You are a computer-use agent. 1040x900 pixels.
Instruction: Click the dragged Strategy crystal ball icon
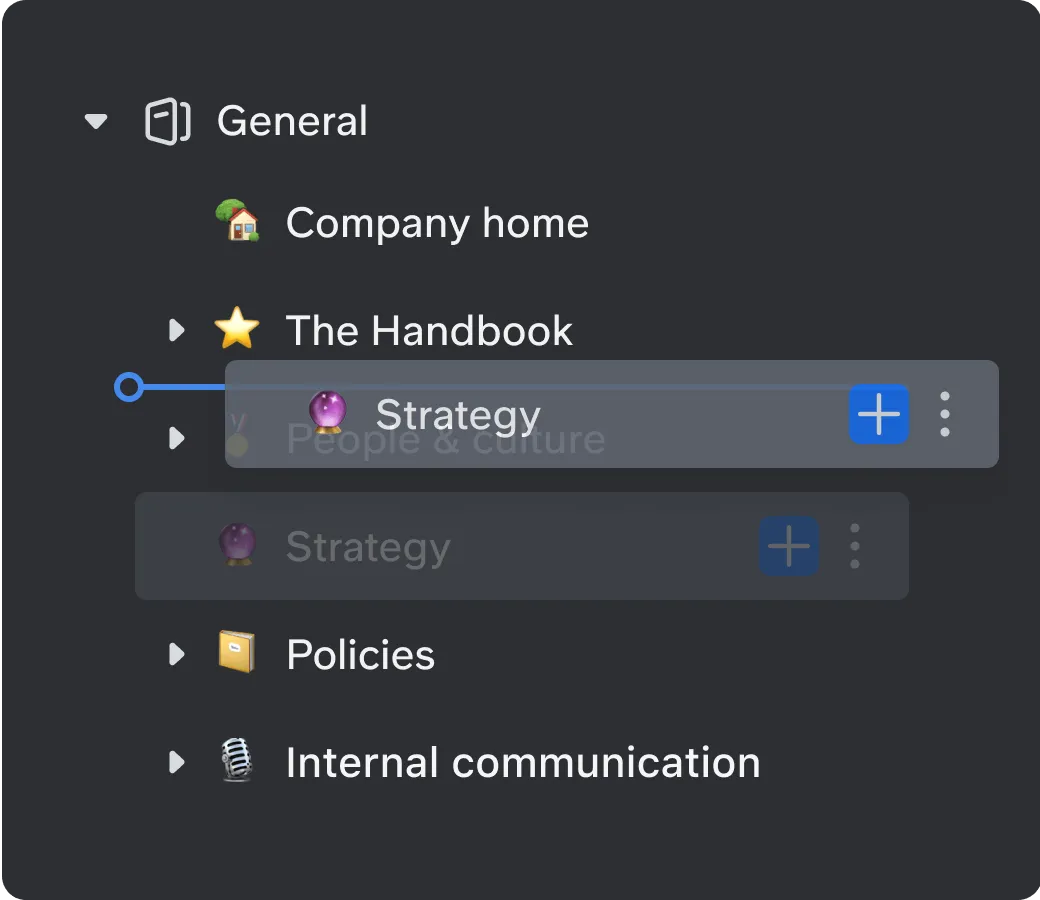coord(328,413)
